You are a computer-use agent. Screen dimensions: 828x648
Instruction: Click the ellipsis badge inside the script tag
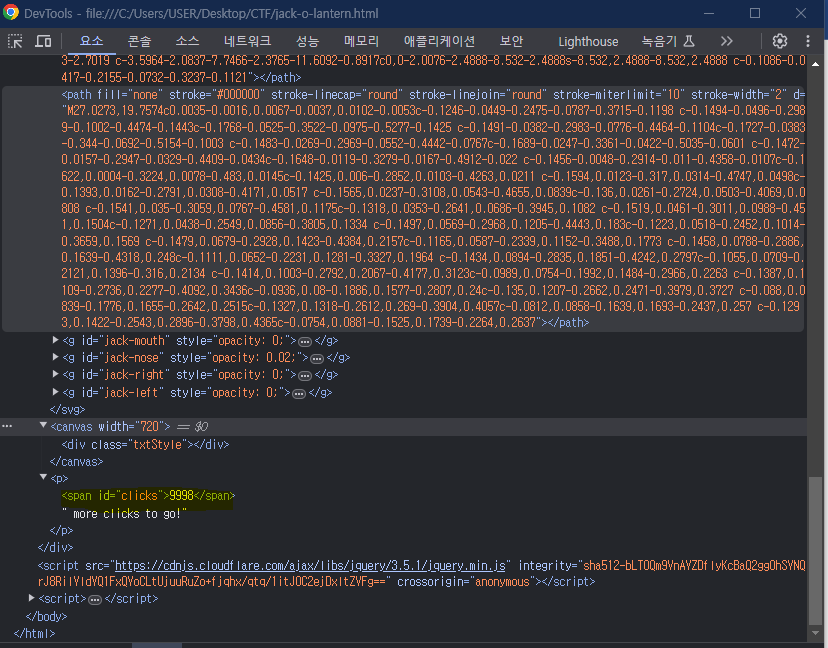click(95, 599)
